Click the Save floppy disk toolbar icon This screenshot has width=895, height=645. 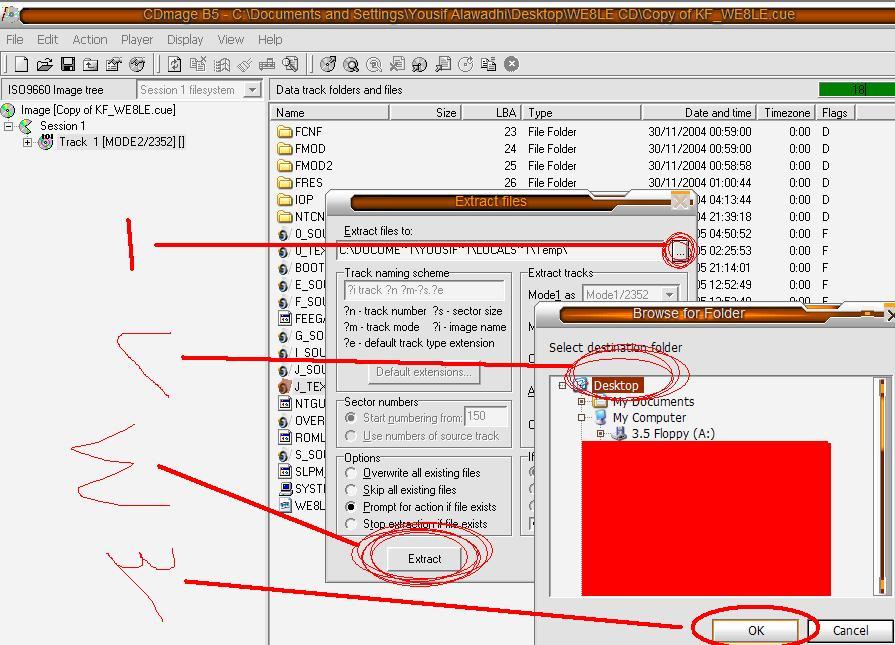(68, 65)
